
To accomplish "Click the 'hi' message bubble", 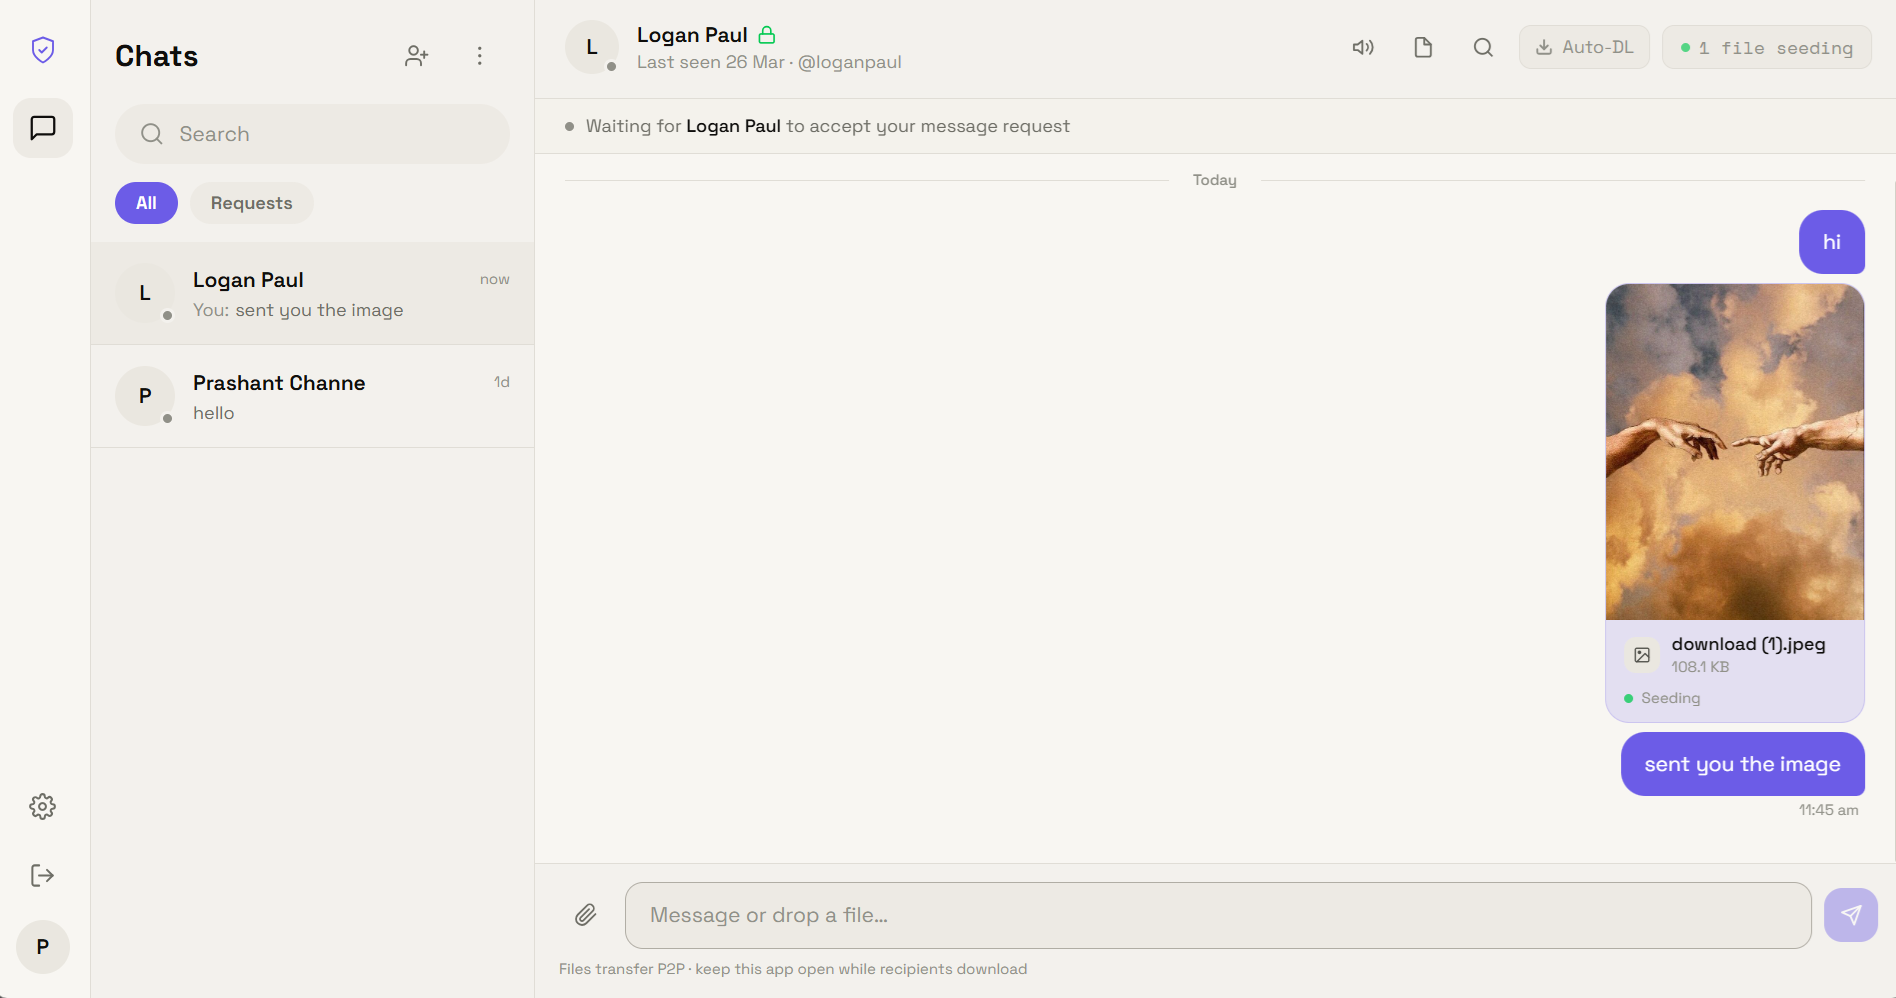I will click(1832, 242).
